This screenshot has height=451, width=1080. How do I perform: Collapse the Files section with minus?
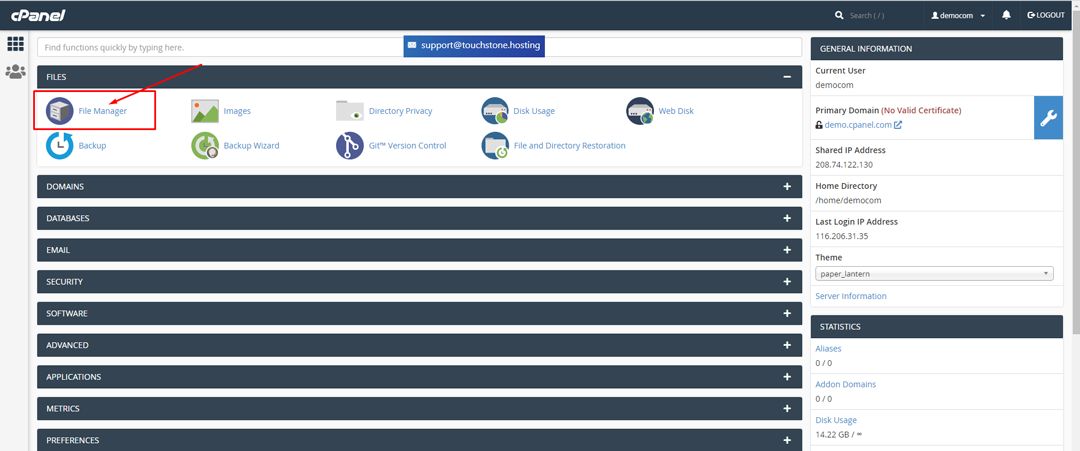[x=787, y=77]
